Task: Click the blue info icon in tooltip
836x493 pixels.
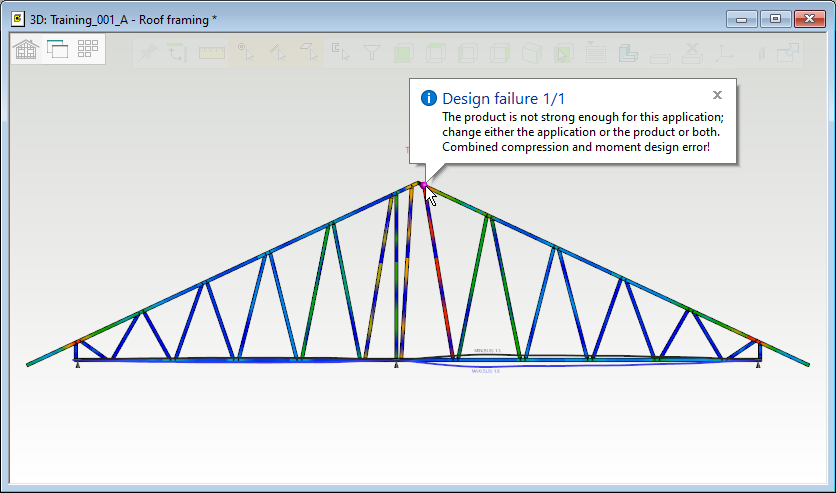Action: (x=429, y=98)
